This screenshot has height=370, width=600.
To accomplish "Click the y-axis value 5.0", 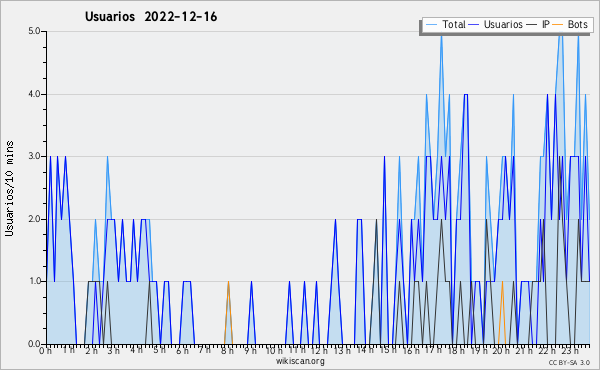I will pos(34,31).
